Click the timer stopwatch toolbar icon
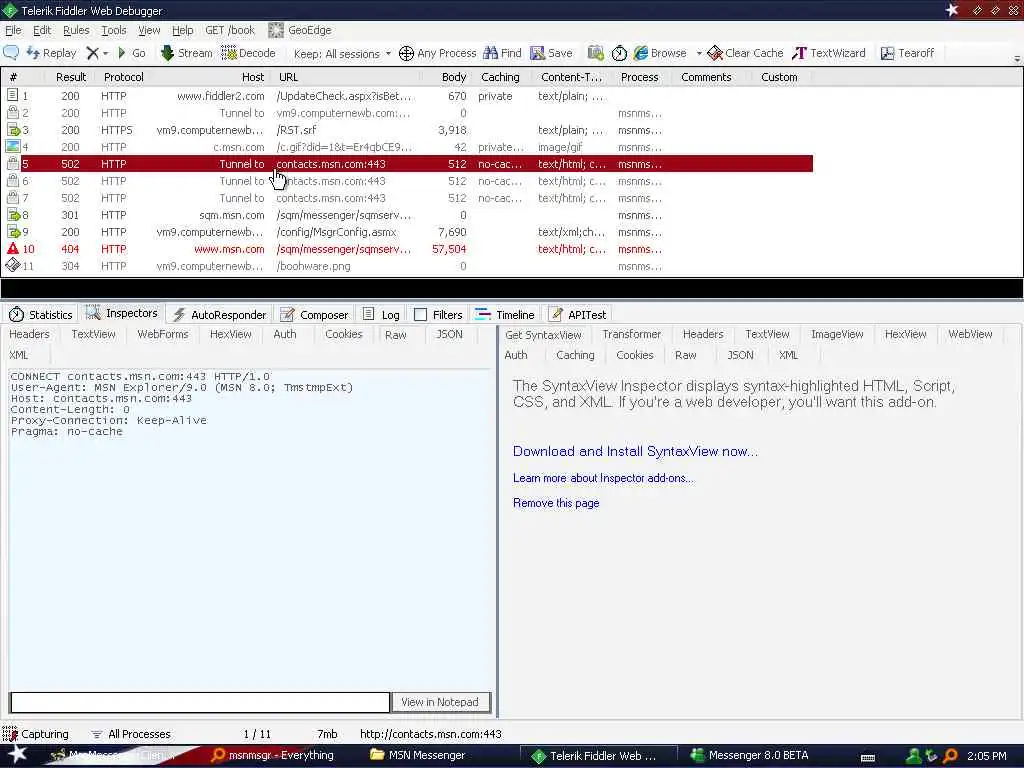Screen dimensions: 1024x768 pyautogui.click(x=619, y=53)
